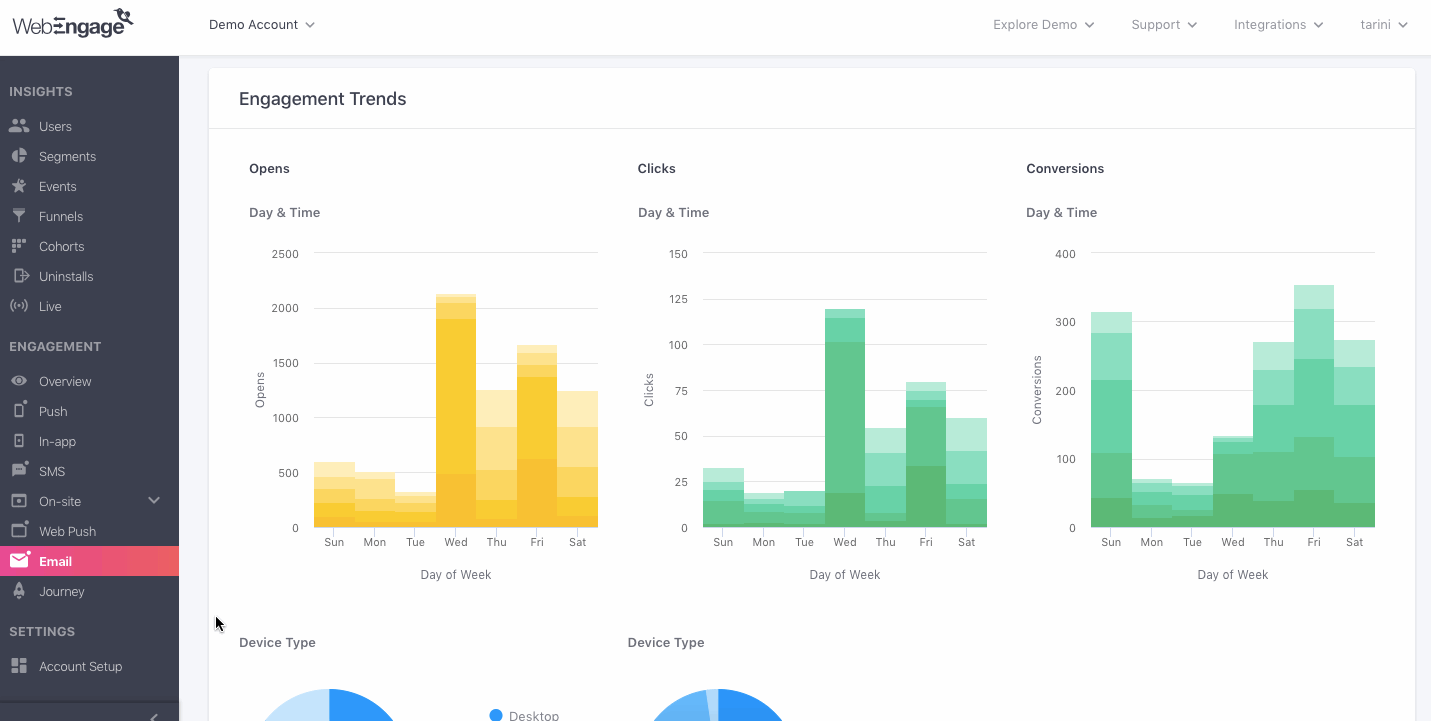Click the Desktop legend dot
Screen dimensions: 1431x721
[x=496, y=715]
